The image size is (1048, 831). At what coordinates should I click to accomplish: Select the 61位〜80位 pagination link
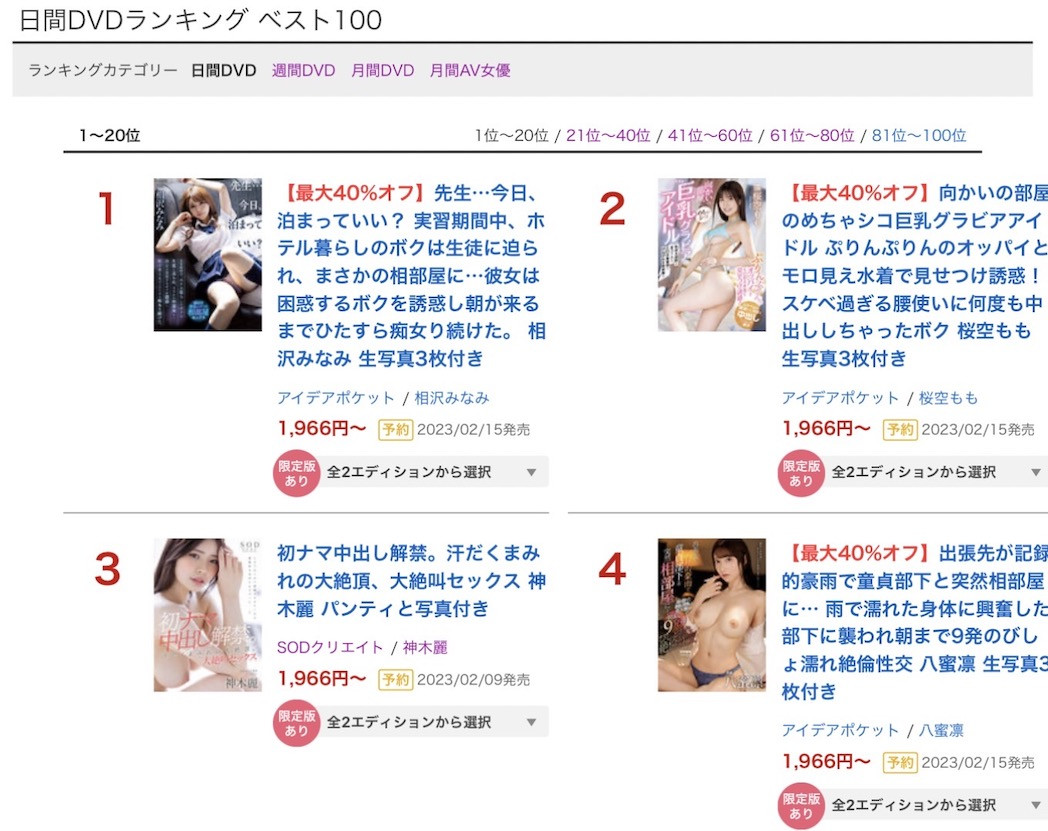812,136
